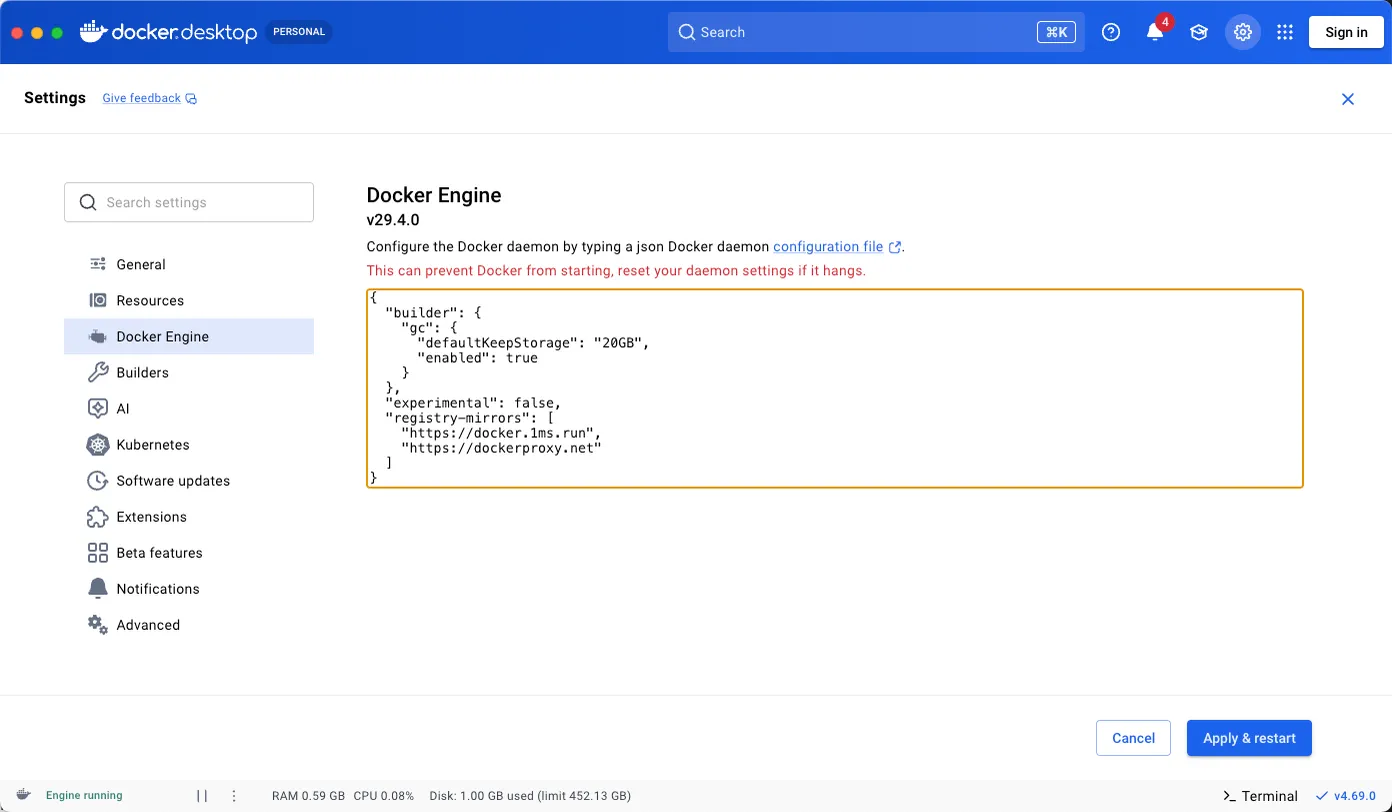
Task: Click the PERSONAL plan badge
Action: pyautogui.click(x=299, y=32)
